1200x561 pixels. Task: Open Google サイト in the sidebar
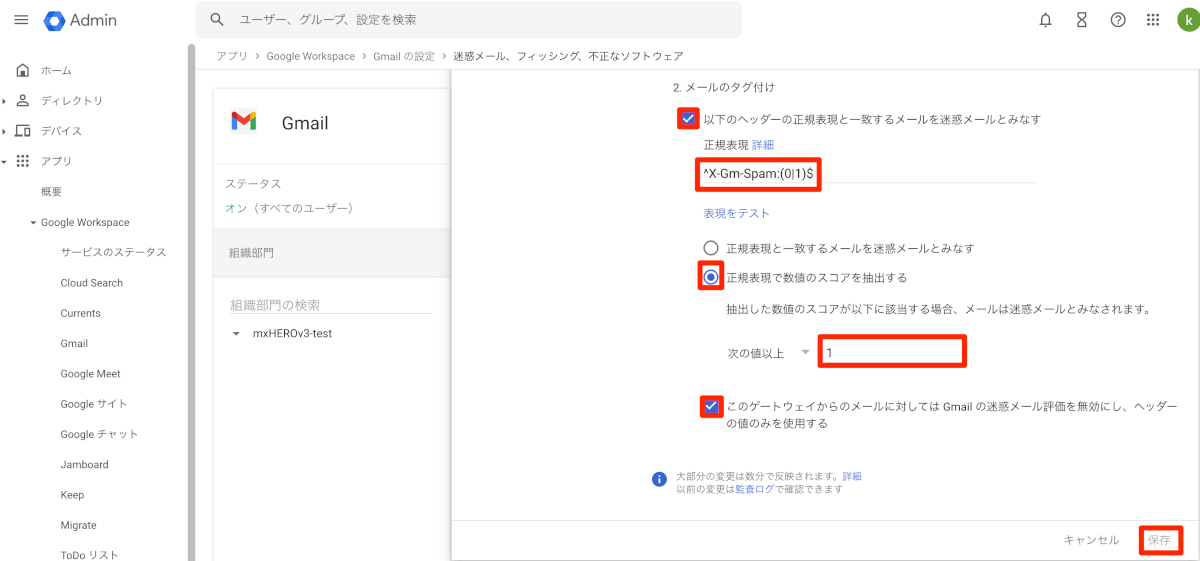coord(94,404)
